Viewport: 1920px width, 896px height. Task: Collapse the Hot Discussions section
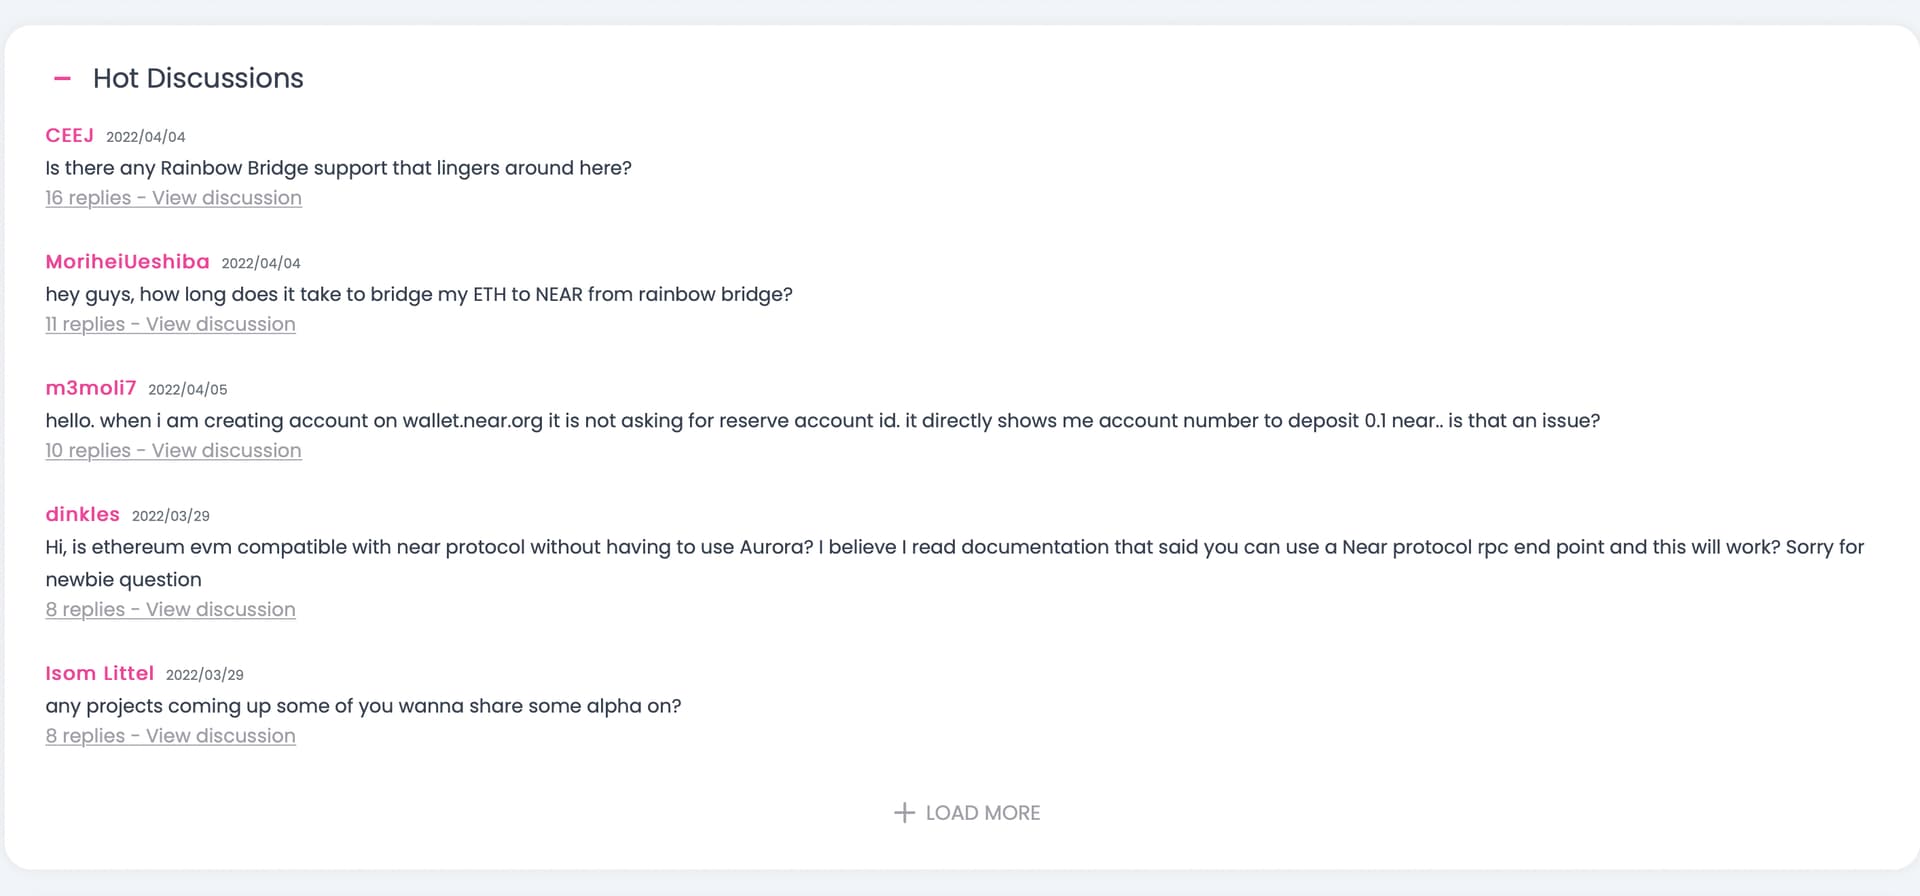tap(62, 78)
